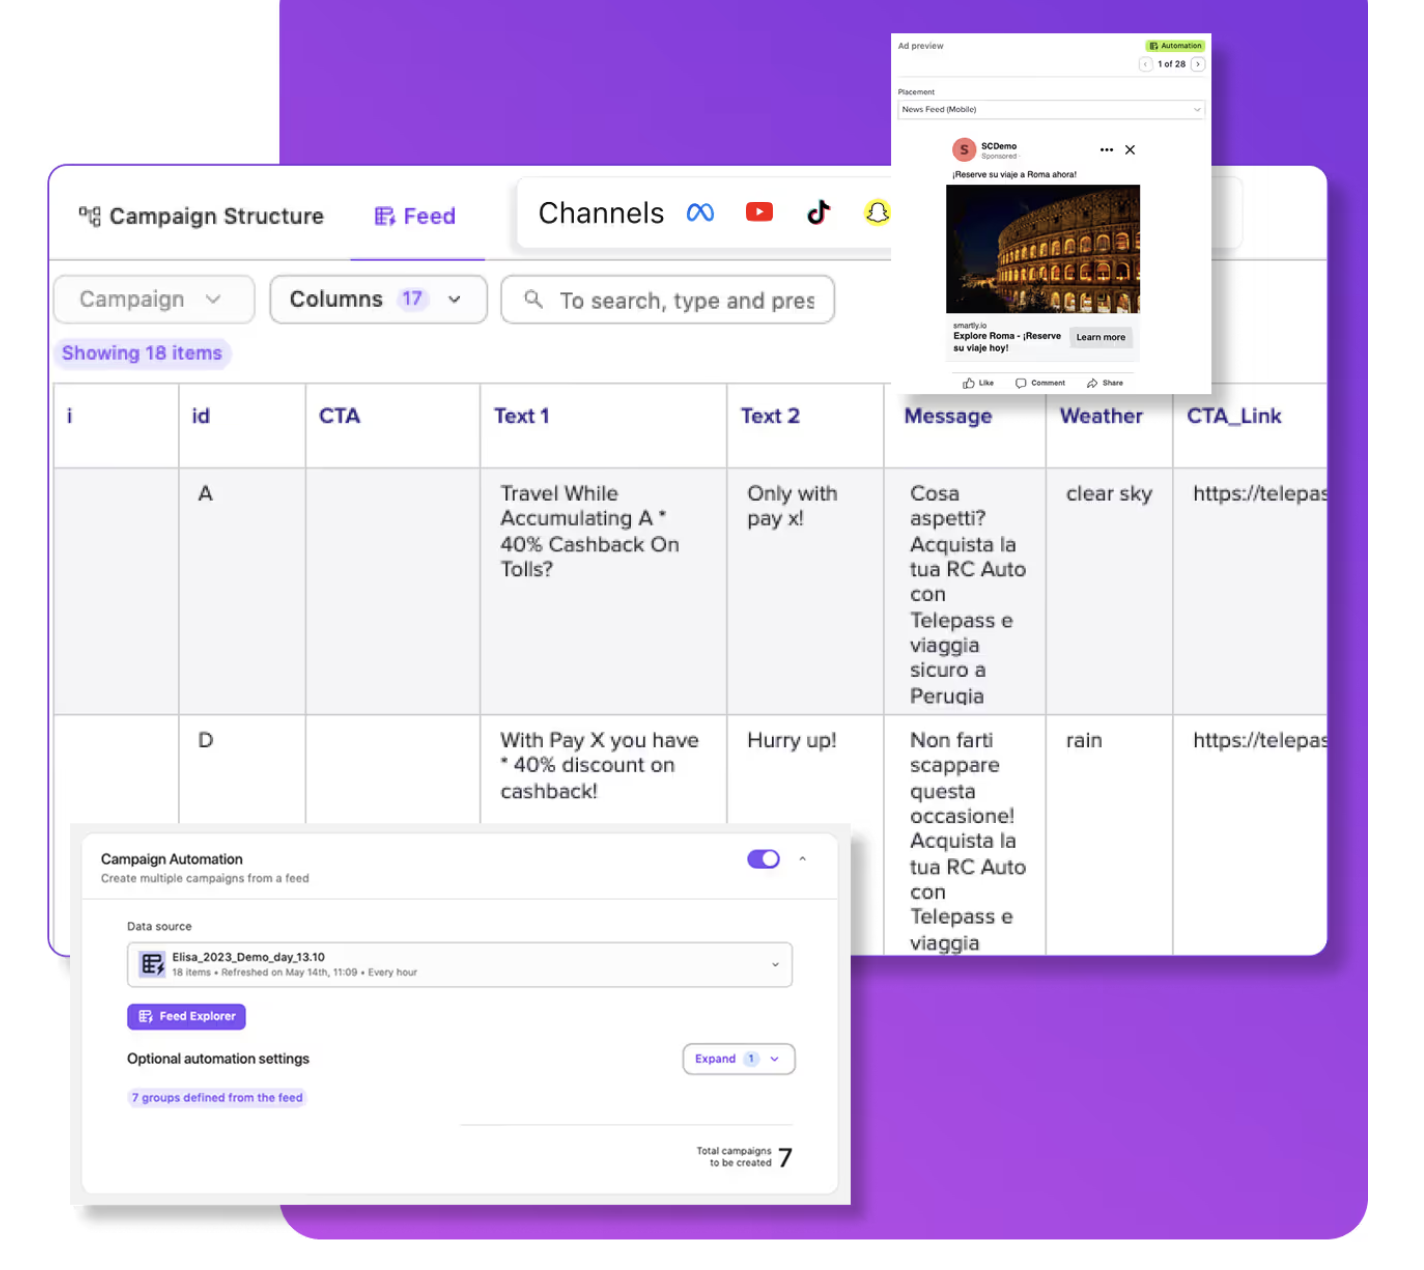This screenshot has height=1270, width=1424.
Task: Click the Share icon under ad
Action: tap(1092, 383)
